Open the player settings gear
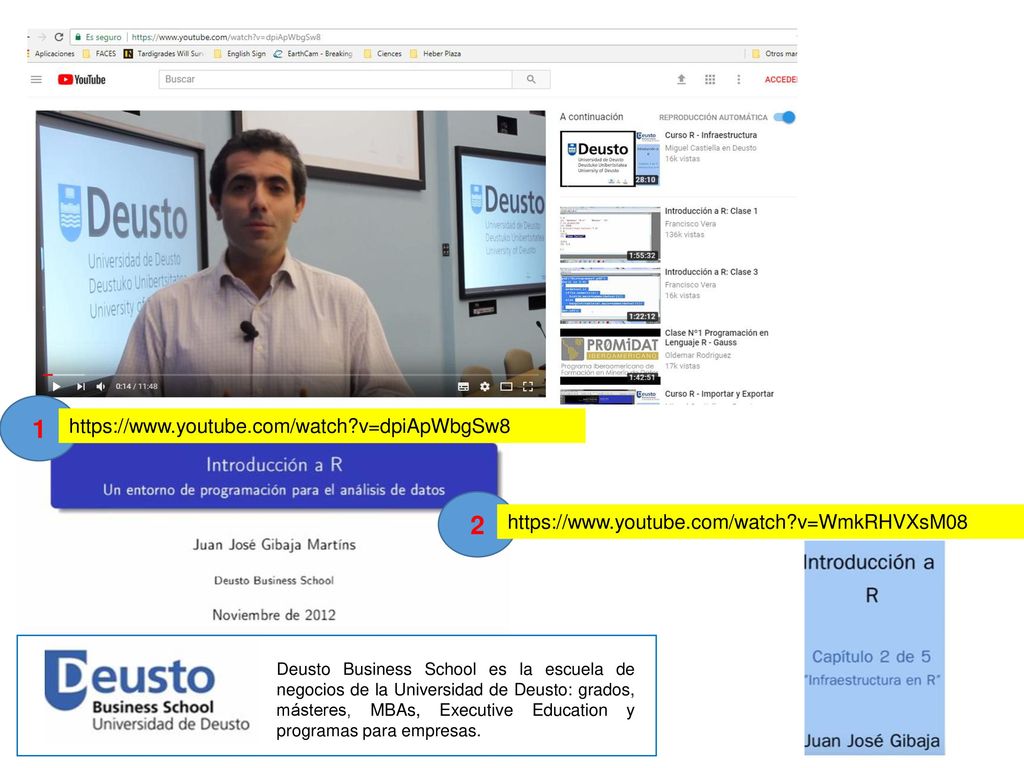The width and height of the screenshot is (1024, 768). (x=485, y=387)
